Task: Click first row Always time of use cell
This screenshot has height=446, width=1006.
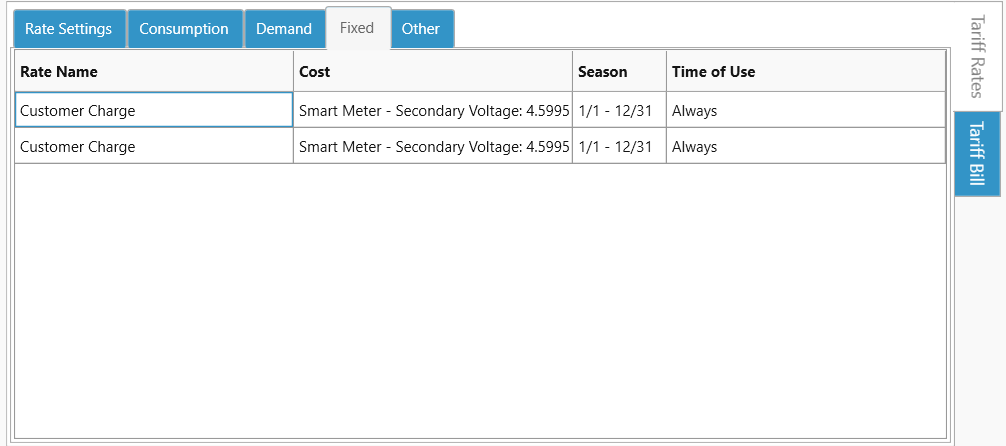Action: (x=805, y=111)
